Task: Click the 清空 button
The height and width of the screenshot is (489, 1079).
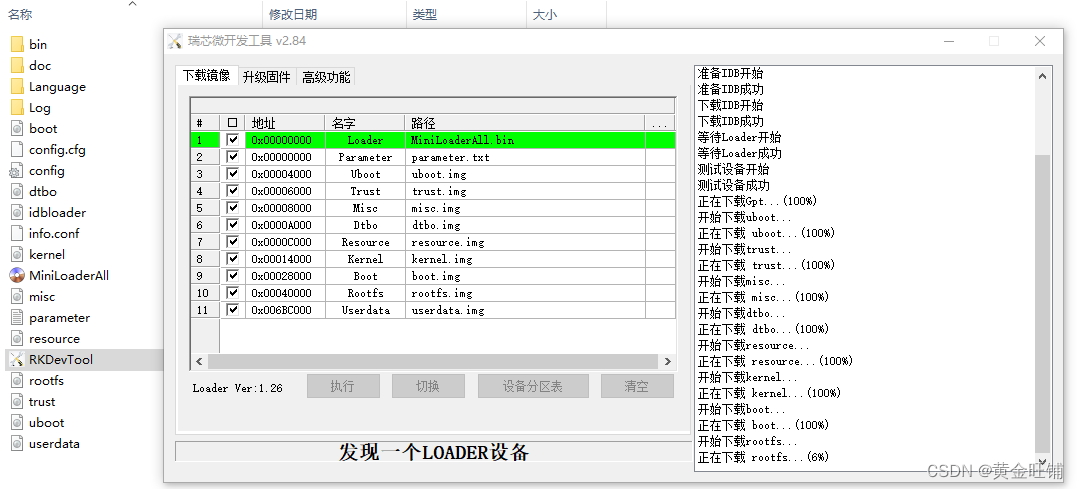Action: [x=636, y=387]
